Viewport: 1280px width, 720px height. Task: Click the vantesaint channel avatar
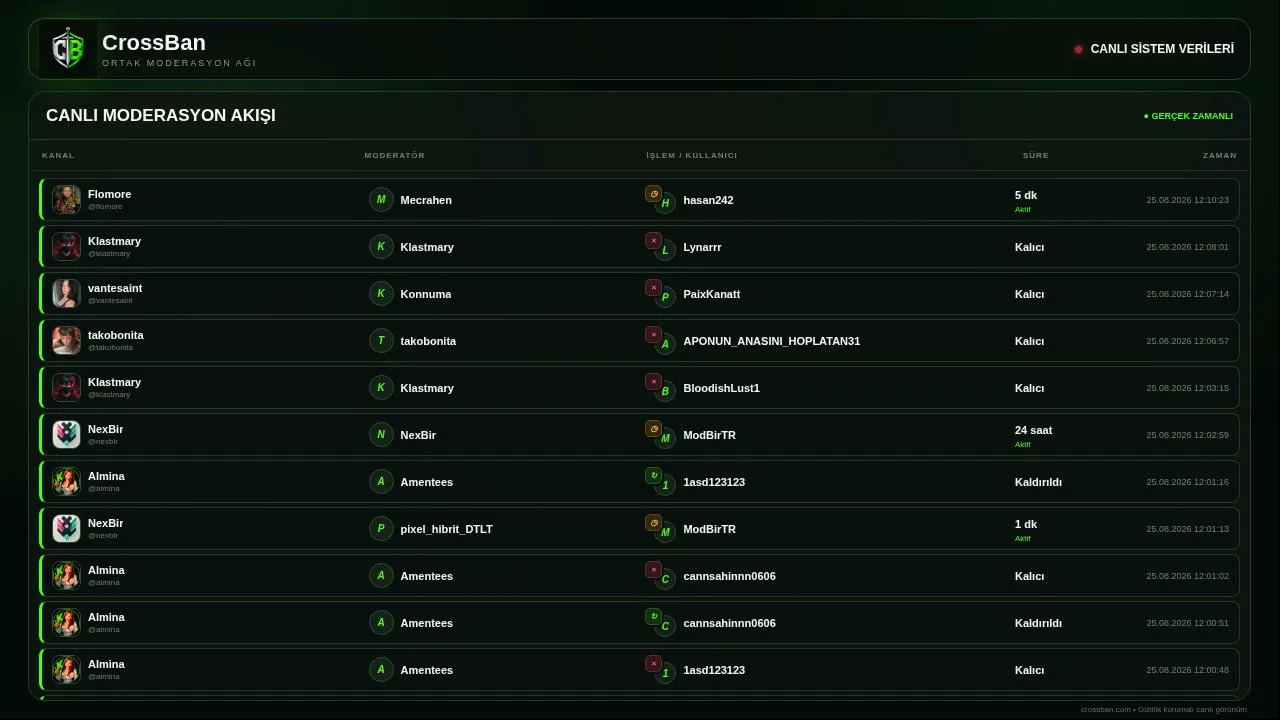point(66,293)
